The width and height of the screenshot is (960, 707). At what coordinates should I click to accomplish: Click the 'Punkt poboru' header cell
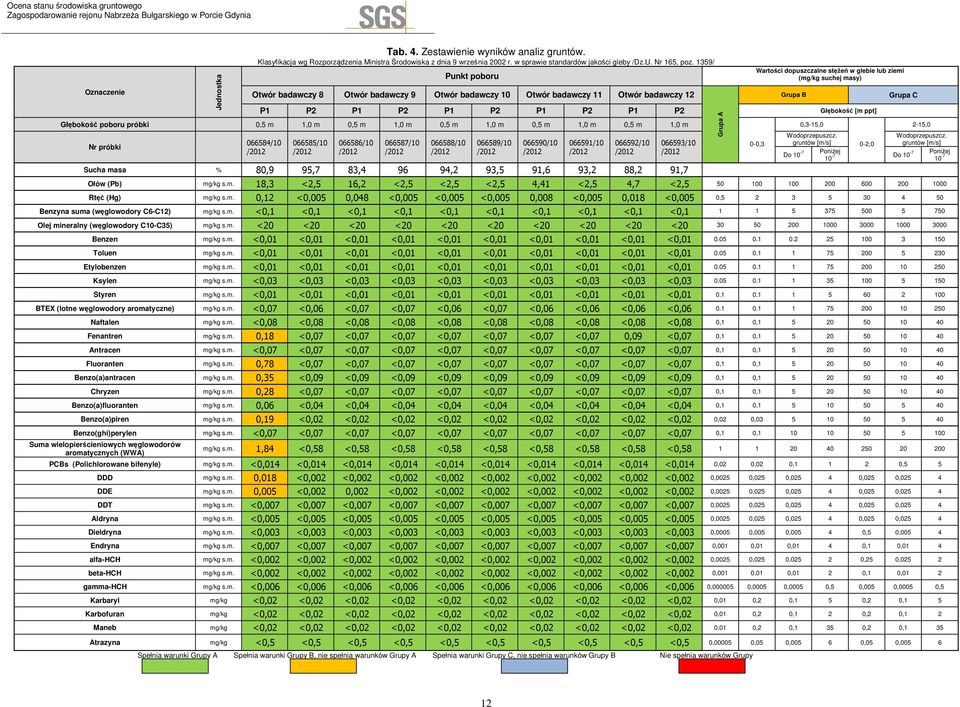[x=471, y=77]
